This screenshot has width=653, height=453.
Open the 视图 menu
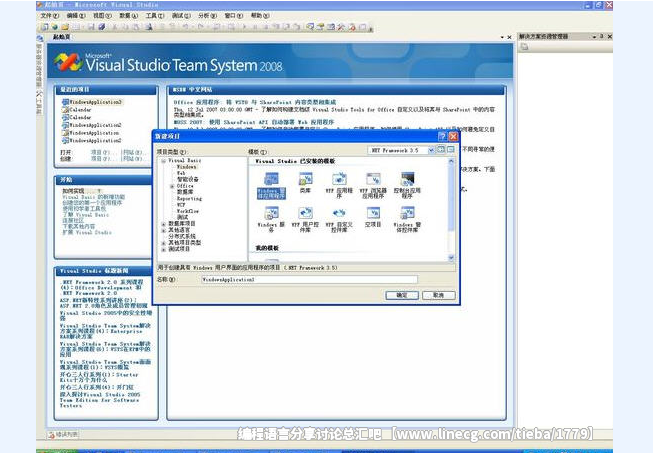[102, 15]
